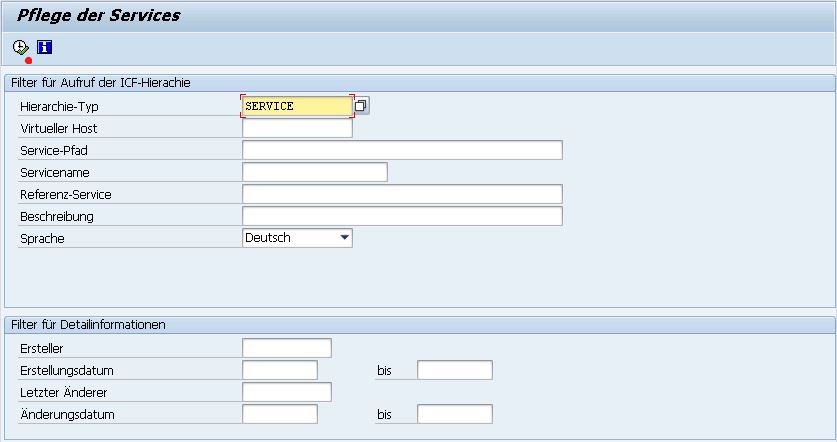Click the Virtueller Host input field
This screenshot has height=442, width=837.
(297, 128)
